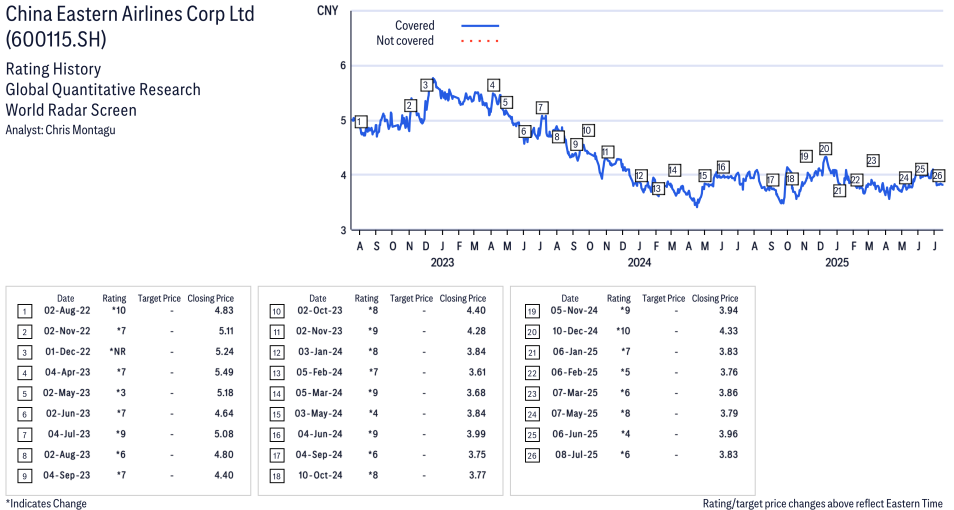The image size is (954, 510).
Task: Click closing price 3.86 for 07-Mar-25
Action: click(728, 393)
